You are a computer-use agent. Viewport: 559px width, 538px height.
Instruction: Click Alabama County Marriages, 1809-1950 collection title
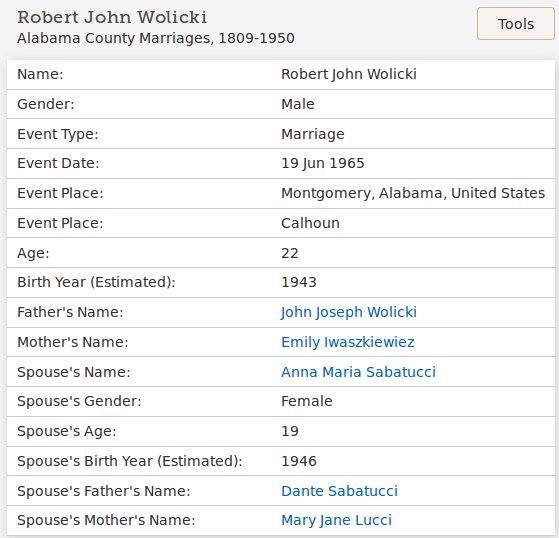[156, 38]
